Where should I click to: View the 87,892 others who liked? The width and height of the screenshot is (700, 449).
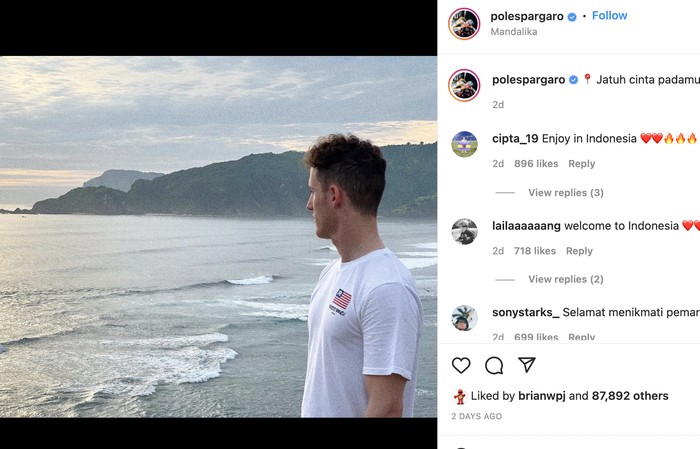tap(630, 396)
